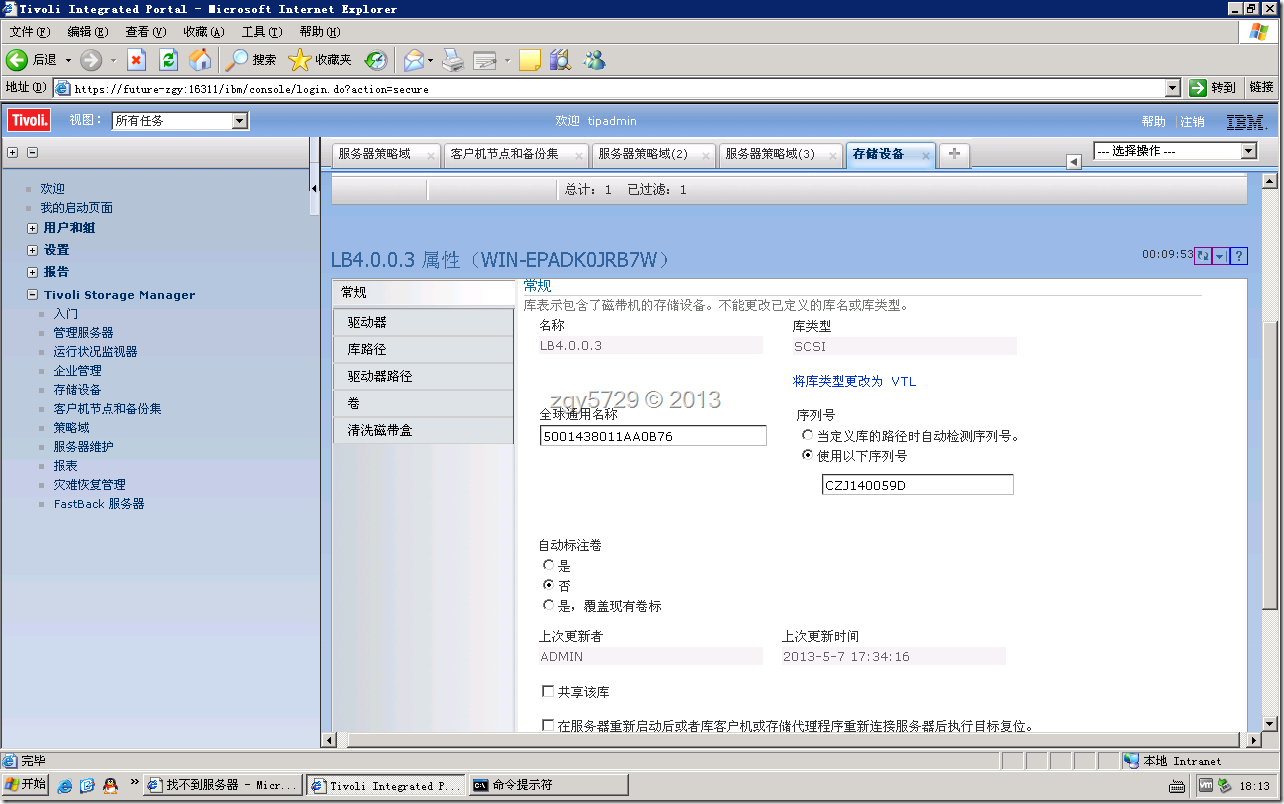Select 是，覆盖现有卷标 radio option
Image resolution: width=1284 pixels, height=804 pixels.
pos(548,605)
